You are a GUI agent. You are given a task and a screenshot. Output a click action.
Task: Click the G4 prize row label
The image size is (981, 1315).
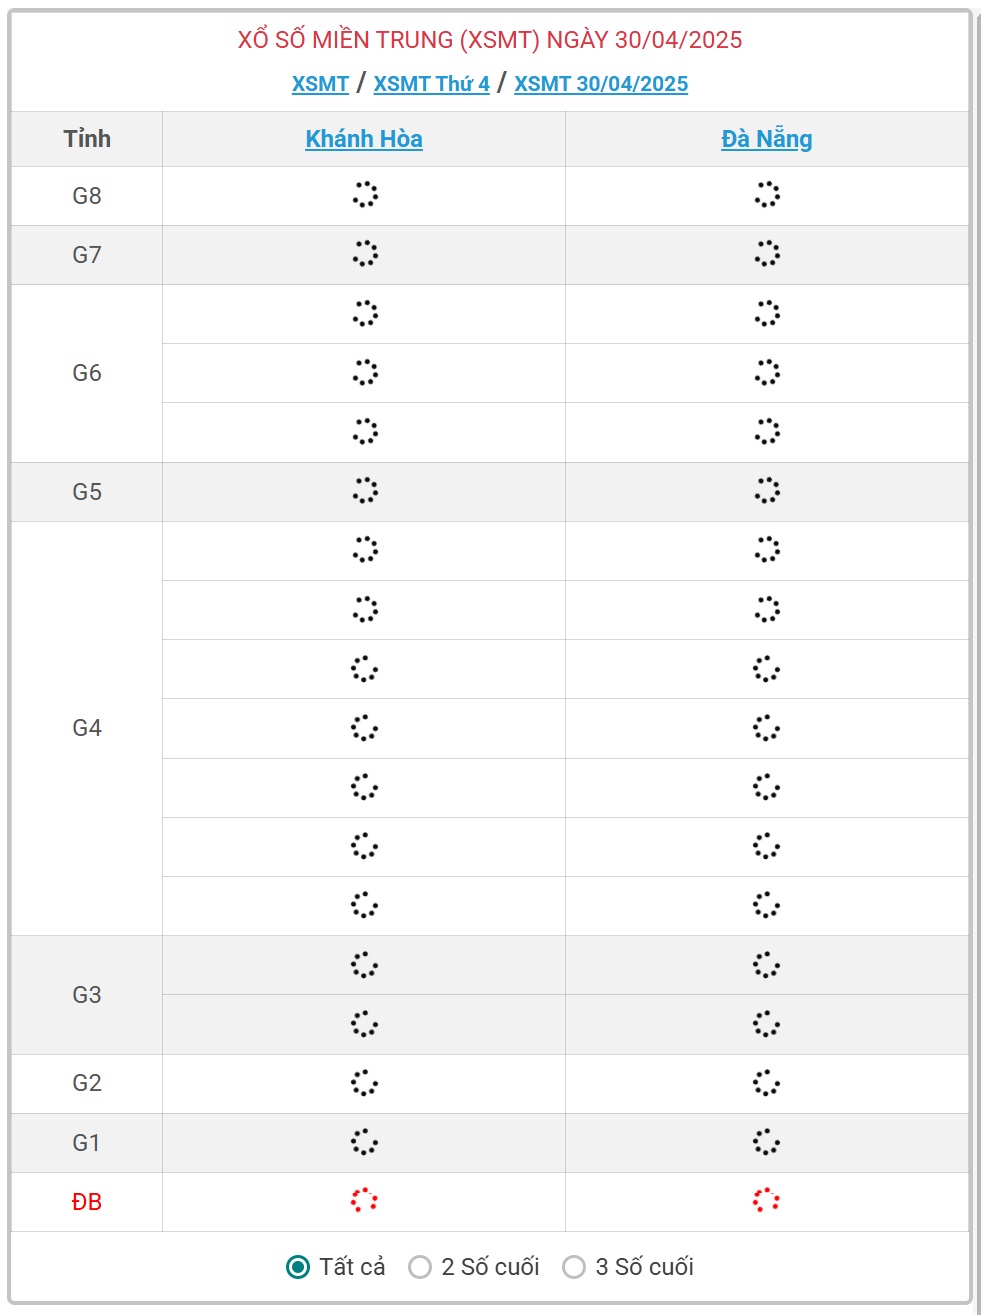click(x=87, y=728)
